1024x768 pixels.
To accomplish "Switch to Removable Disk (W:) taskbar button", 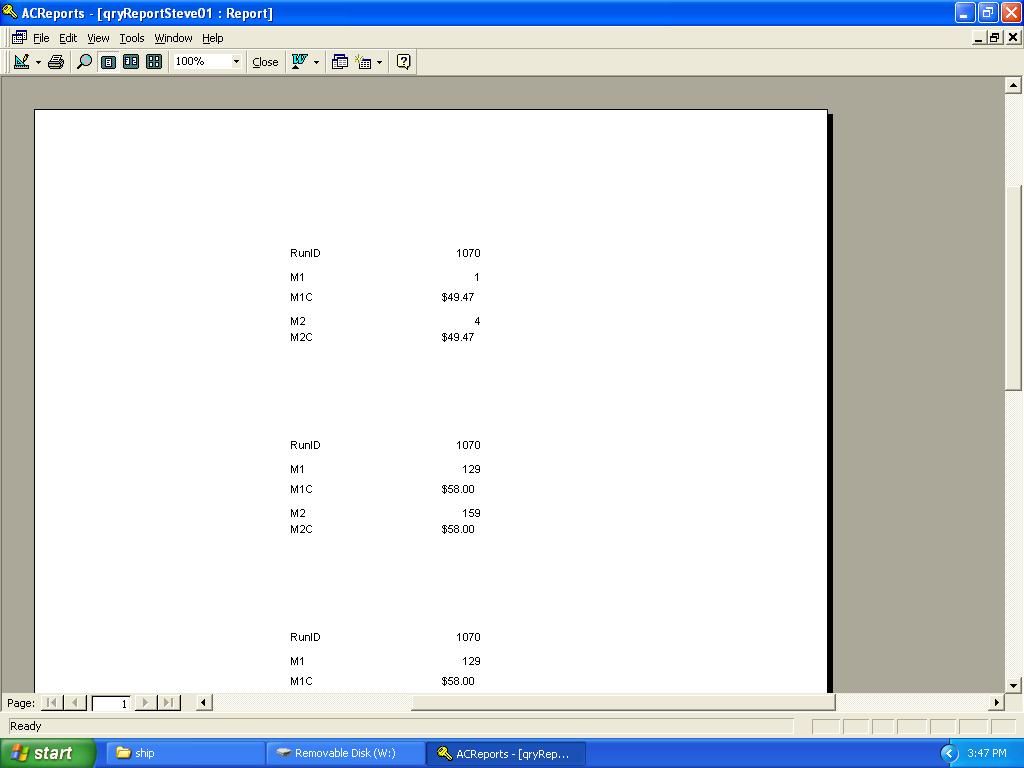I will pyautogui.click(x=345, y=753).
